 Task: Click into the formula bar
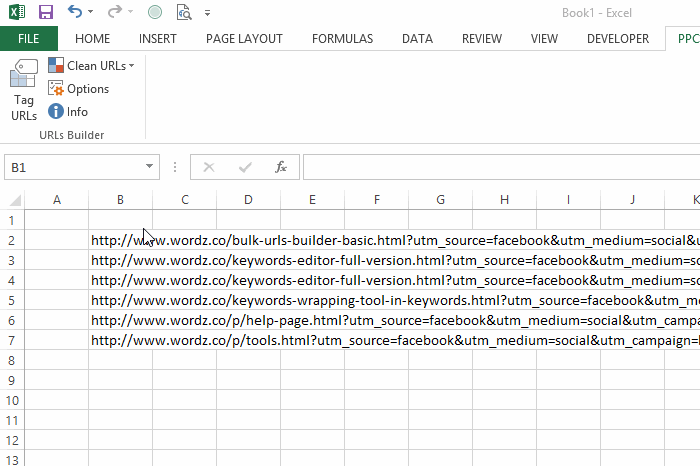coord(501,167)
